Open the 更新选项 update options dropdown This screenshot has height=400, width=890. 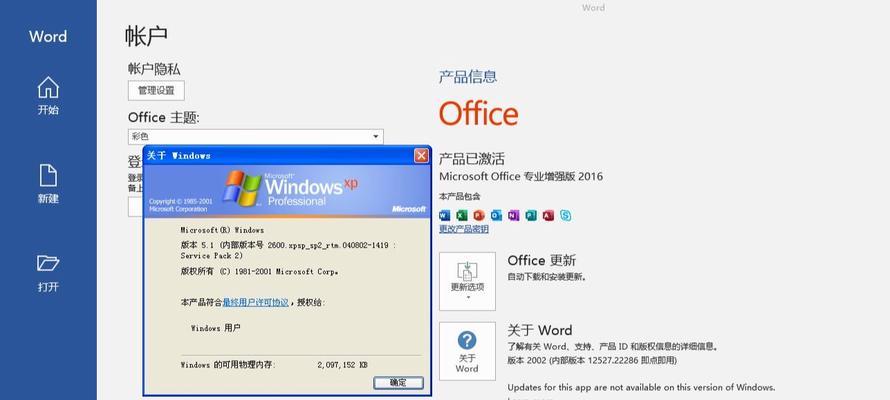click(467, 281)
